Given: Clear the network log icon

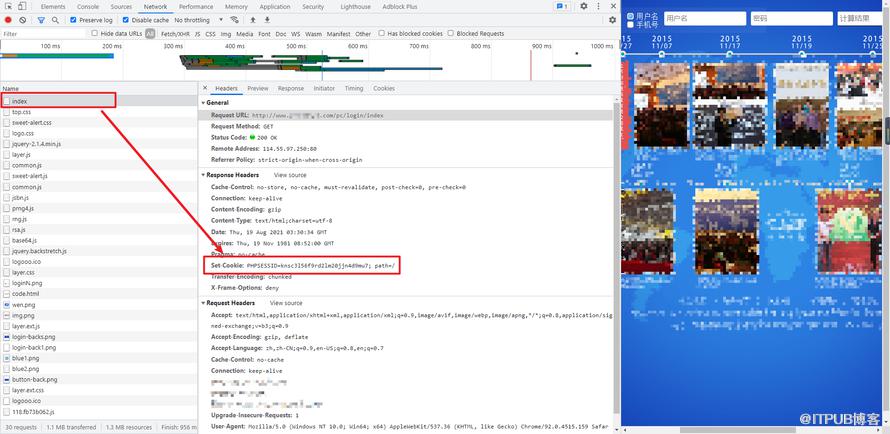Looking at the screenshot, I should pyautogui.click(x=23, y=20).
